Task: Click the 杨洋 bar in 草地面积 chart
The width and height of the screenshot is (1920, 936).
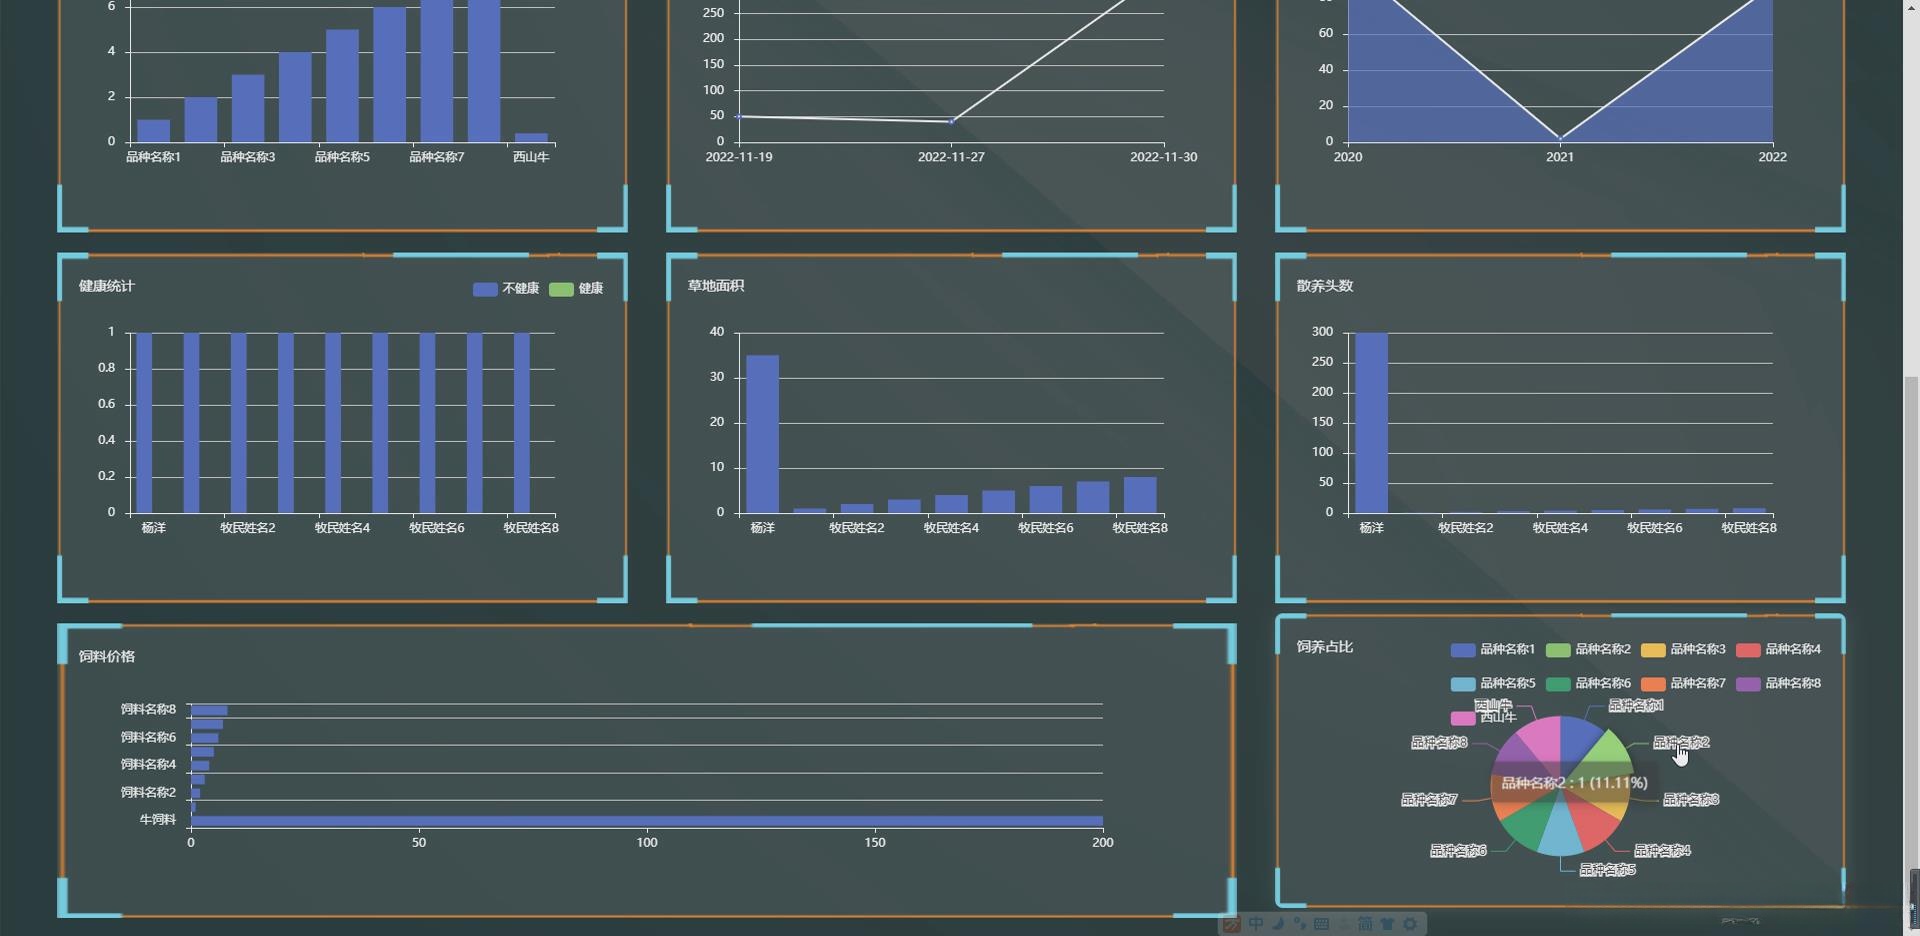Action: 762,434
